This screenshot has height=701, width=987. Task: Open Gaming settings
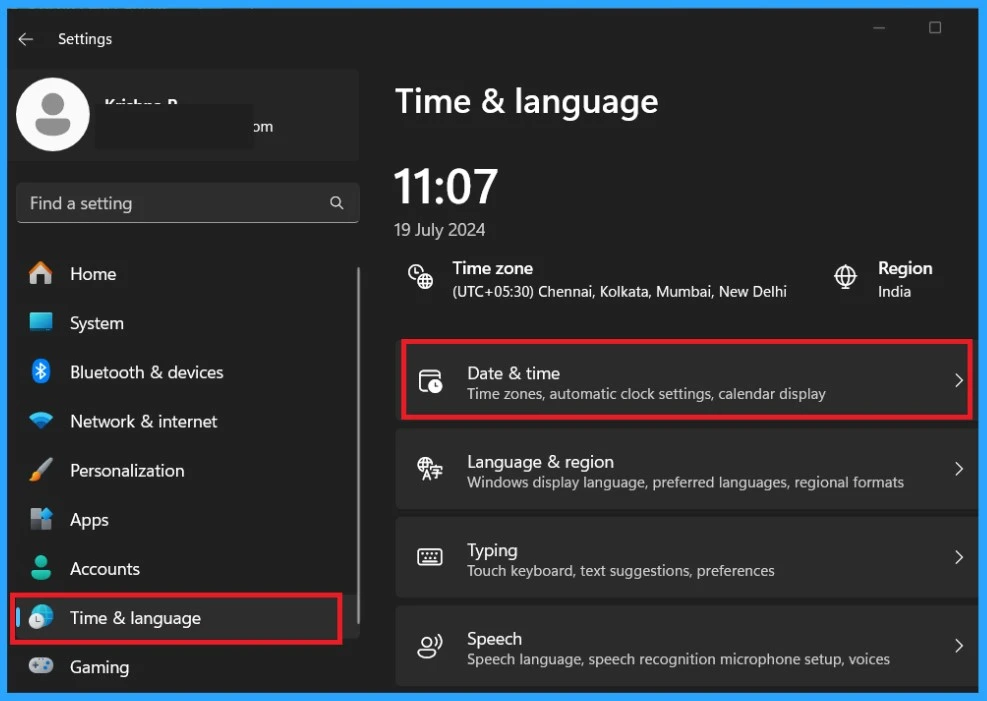186,666
